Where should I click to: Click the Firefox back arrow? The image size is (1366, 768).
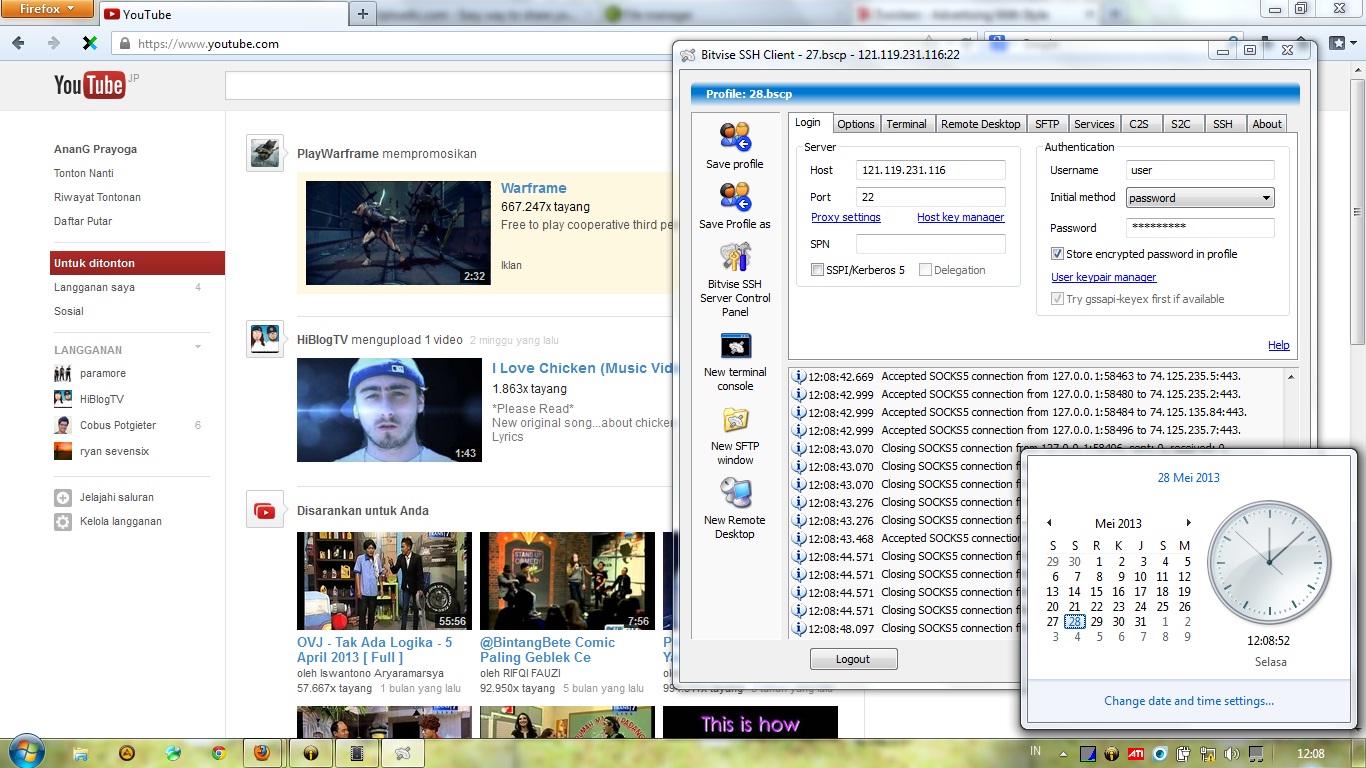(18, 43)
